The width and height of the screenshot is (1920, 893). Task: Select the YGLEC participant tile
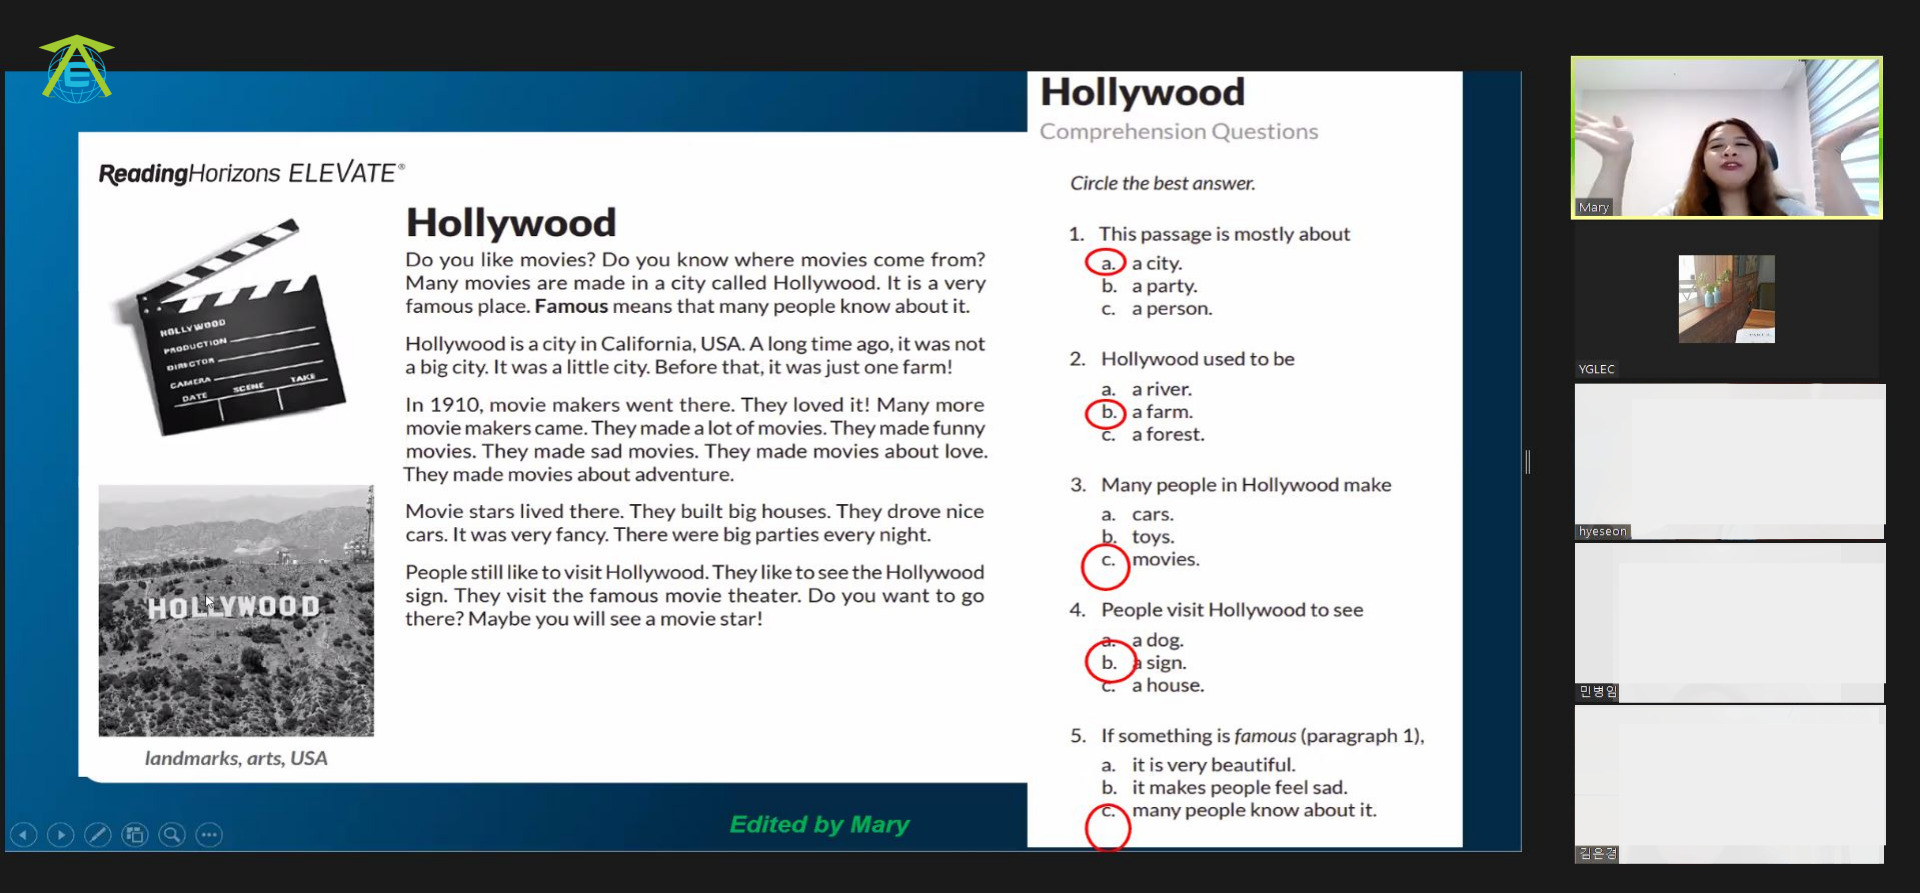(x=1727, y=299)
